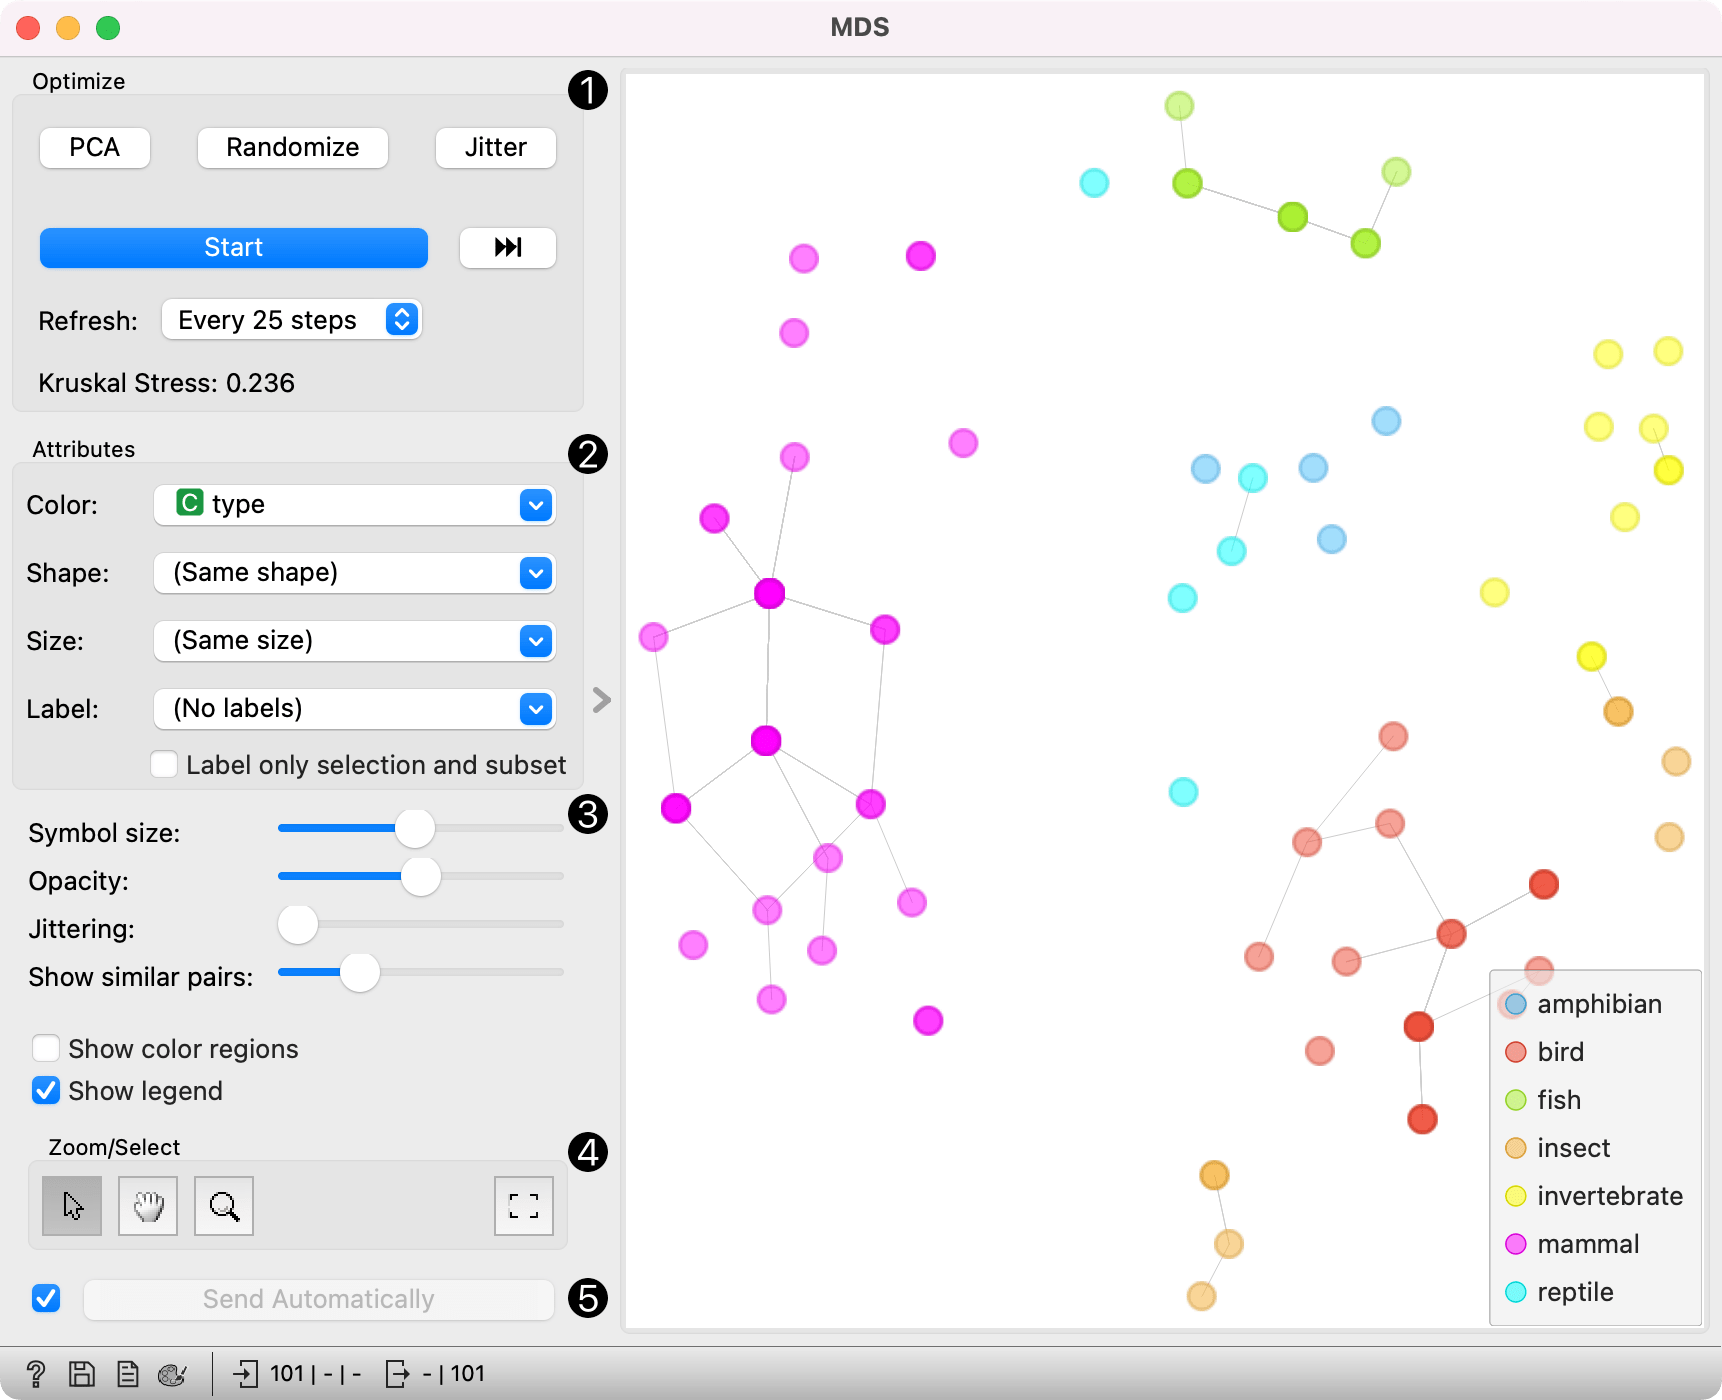1722x1400 pixels.
Task: Open the color palette settings icon
Action: click(173, 1374)
